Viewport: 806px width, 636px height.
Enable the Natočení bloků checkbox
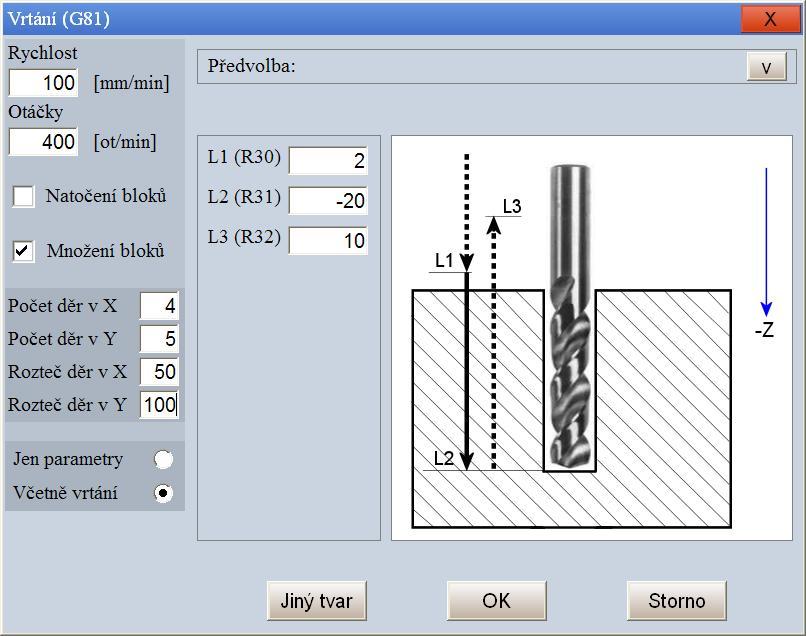tap(24, 196)
